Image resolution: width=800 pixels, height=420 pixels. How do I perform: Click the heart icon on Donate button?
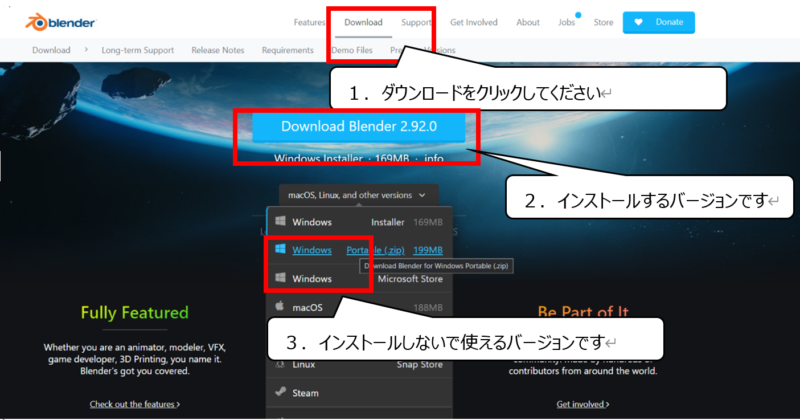click(638, 22)
